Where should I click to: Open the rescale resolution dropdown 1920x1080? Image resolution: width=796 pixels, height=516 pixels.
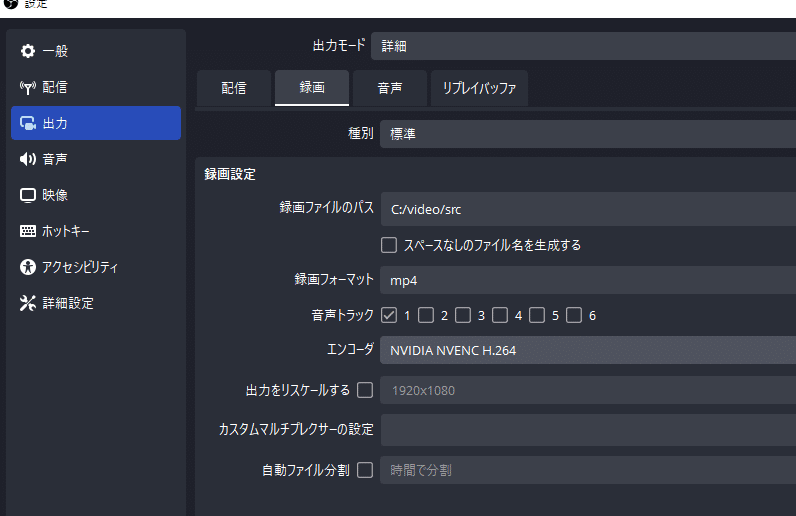tap(588, 391)
